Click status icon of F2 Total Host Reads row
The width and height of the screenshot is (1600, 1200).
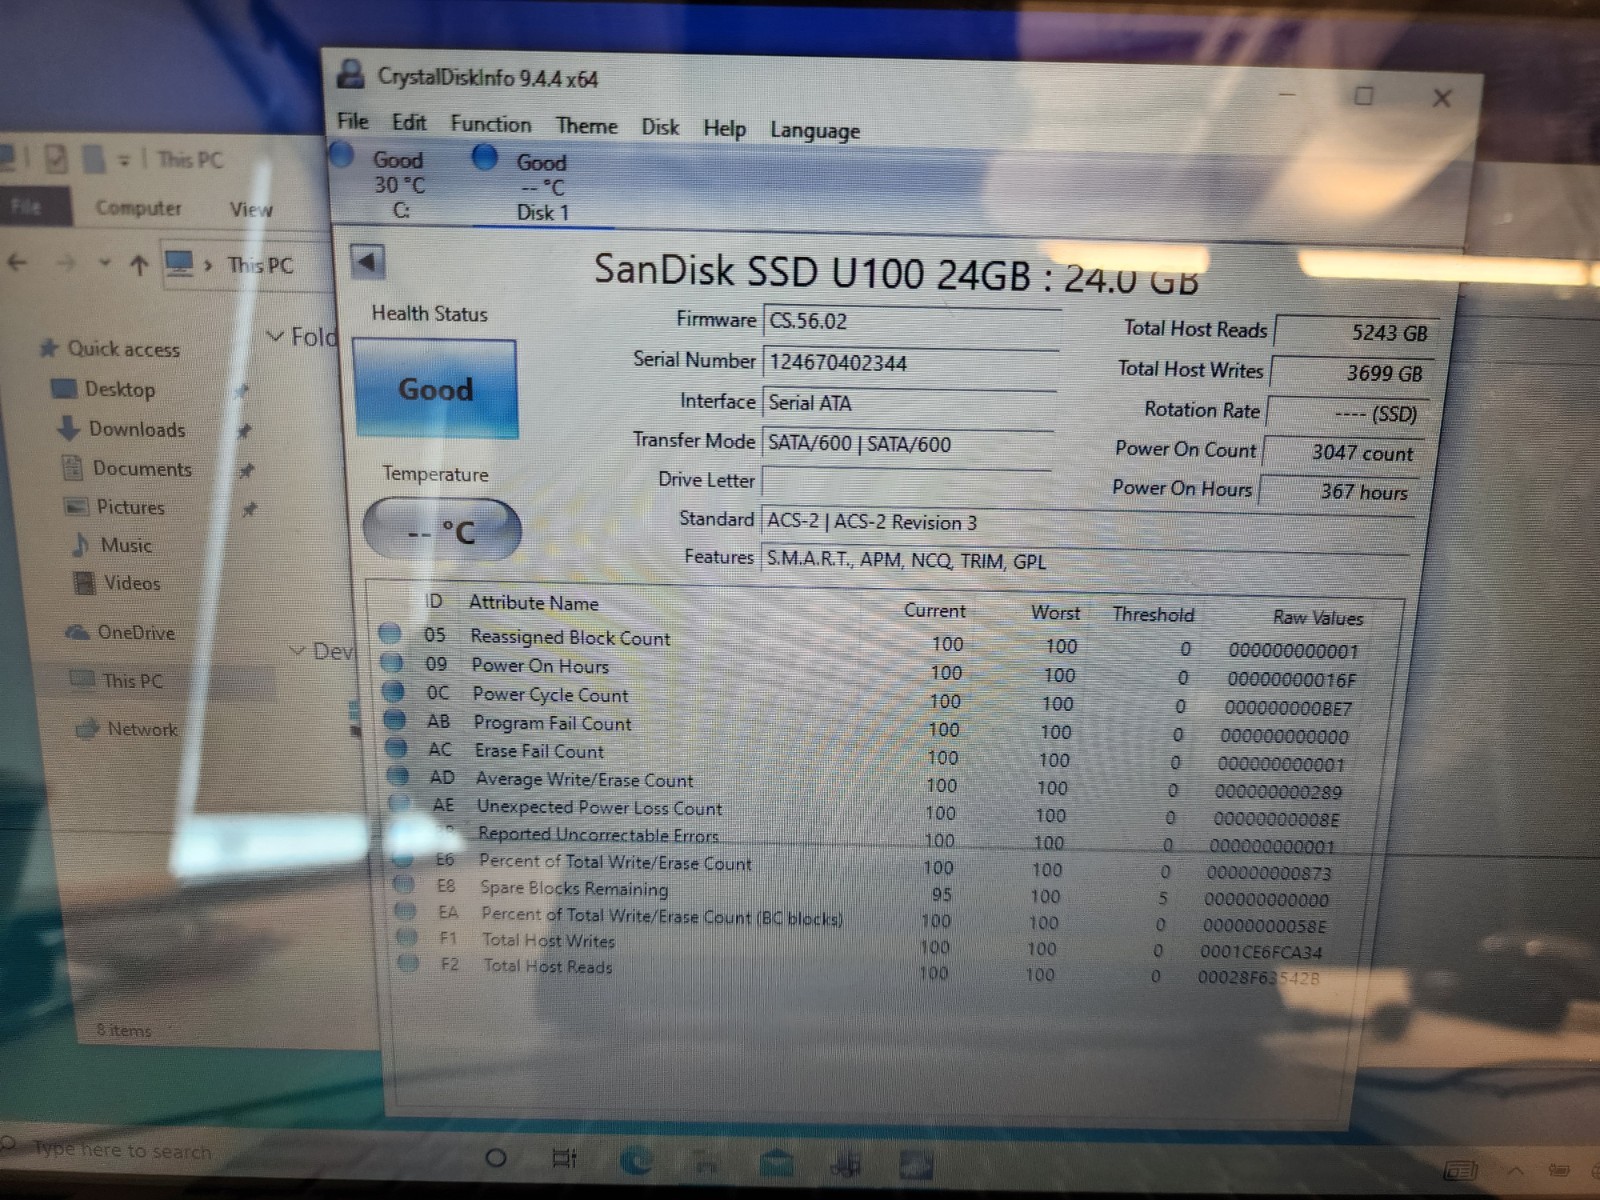click(x=408, y=963)
